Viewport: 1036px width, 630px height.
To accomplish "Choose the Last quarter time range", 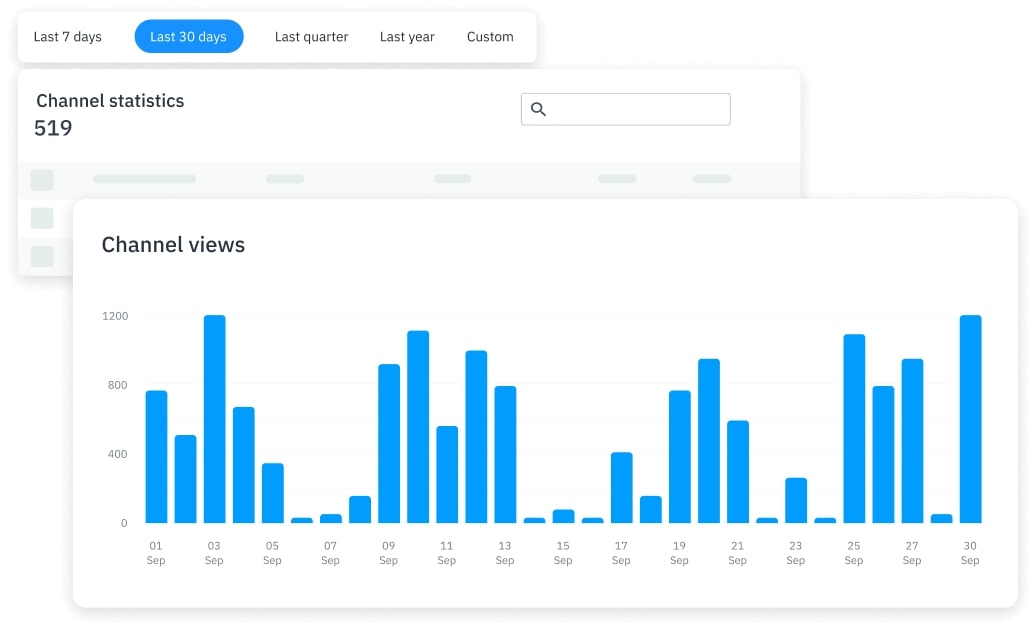I will [312, 37].
